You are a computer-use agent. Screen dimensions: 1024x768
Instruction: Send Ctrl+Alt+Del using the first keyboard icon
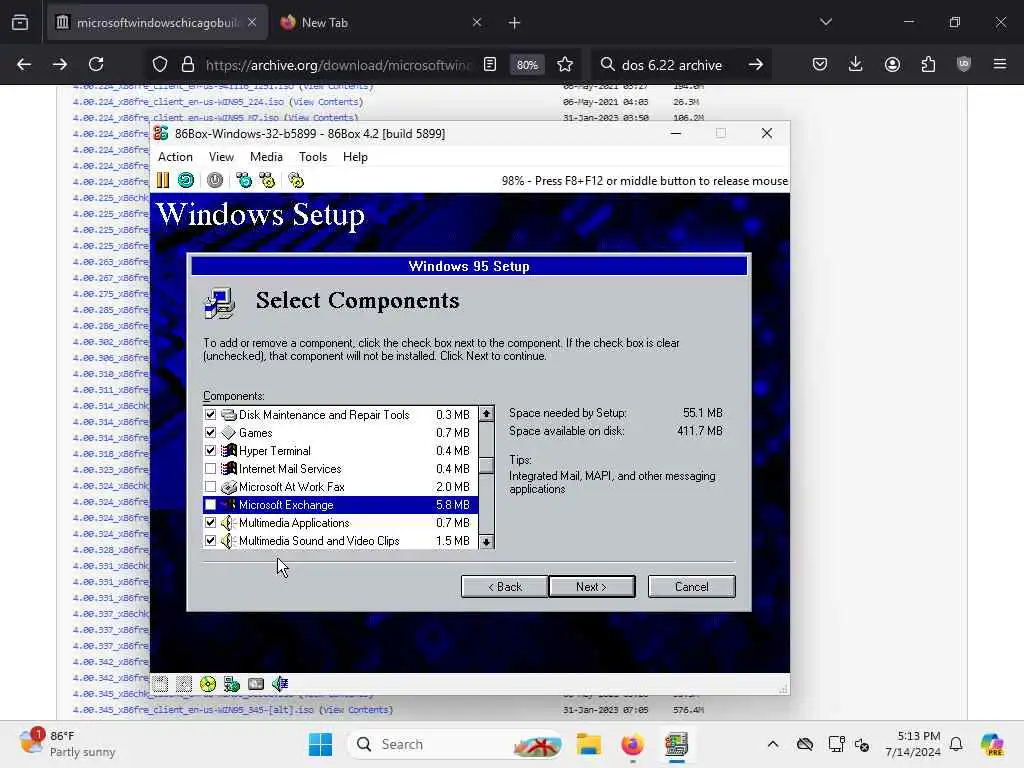[x=244, y=180]
